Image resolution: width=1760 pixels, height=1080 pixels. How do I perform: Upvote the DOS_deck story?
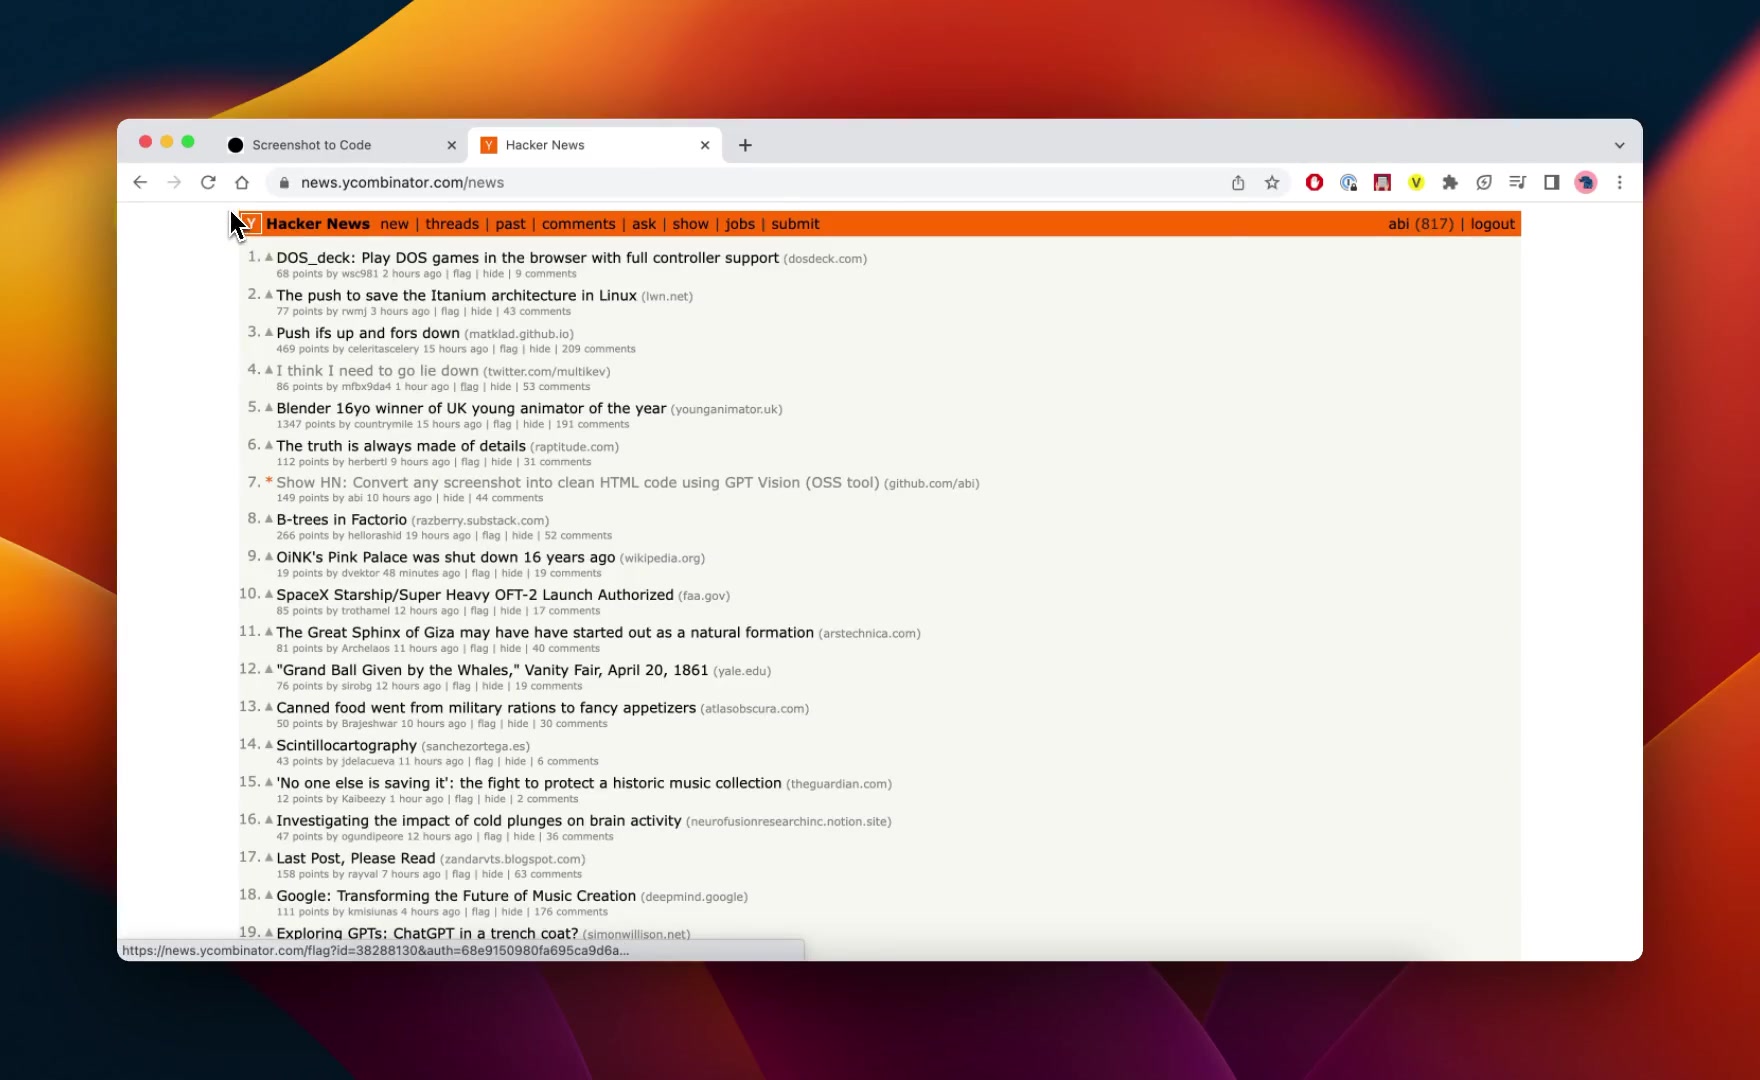[268, 257]
